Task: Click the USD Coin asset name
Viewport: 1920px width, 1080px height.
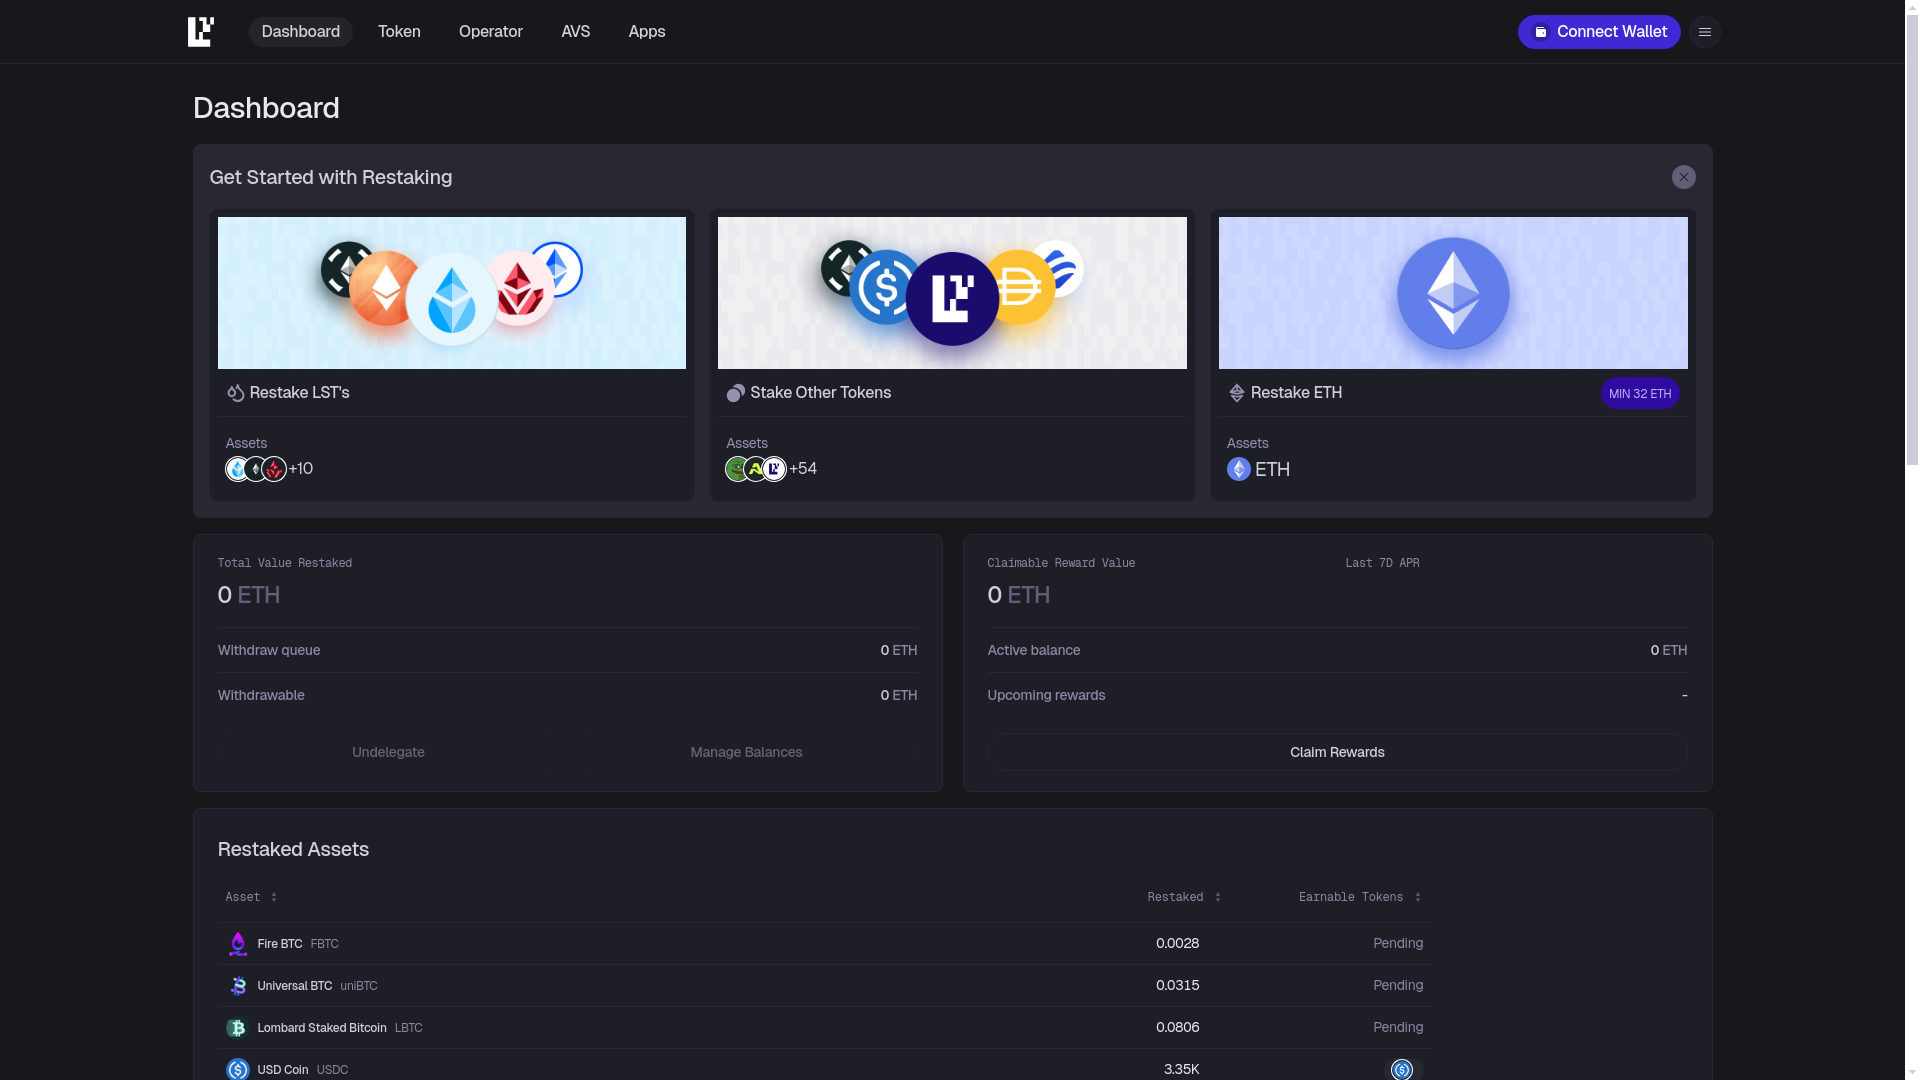Action: [283, 1070]
